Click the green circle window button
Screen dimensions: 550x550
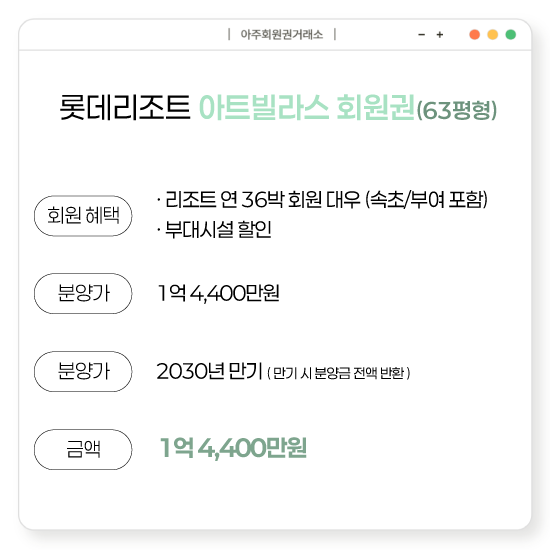pyautogui.click(x=511, y=34)
